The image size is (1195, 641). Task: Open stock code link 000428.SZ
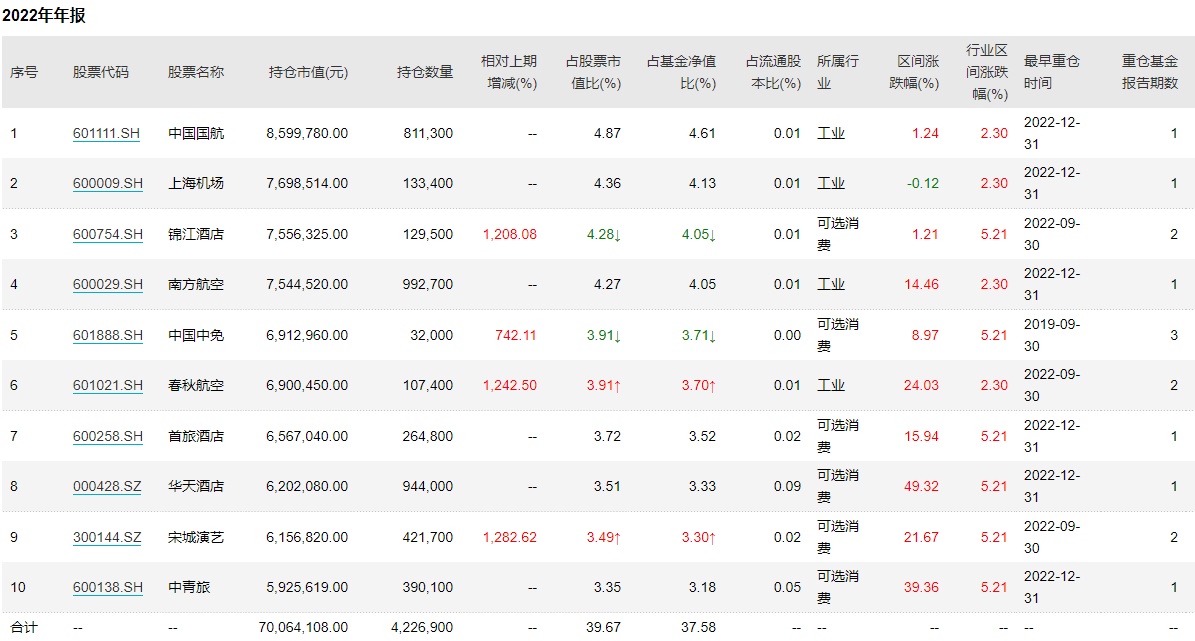[x=107, y=486]
